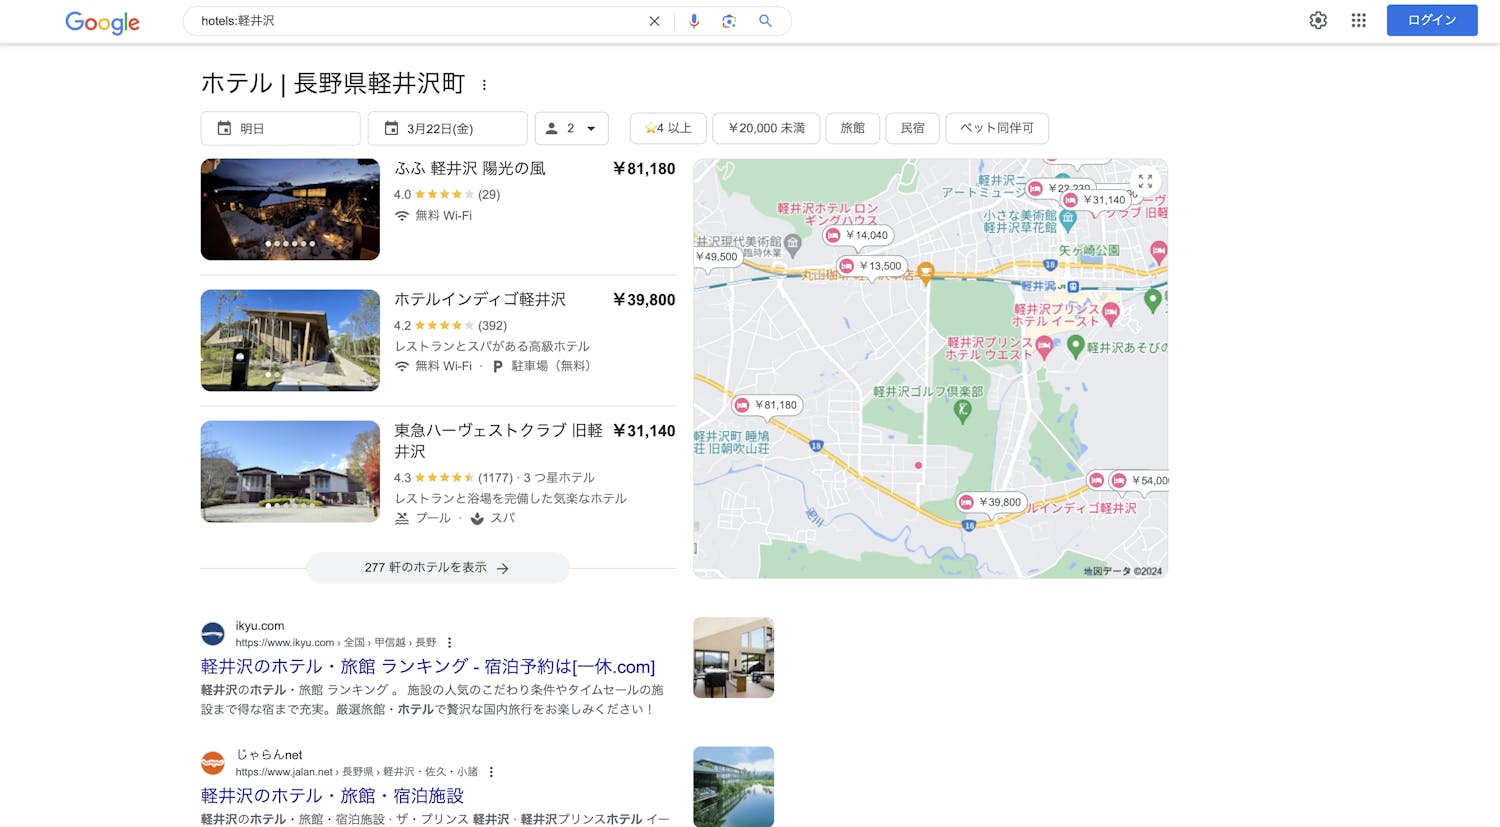Open photo of 東急ハーヴェストクラブ 旧軽井沢
This screenshot has height=827, width=1500.
click(x=290, y=471)
